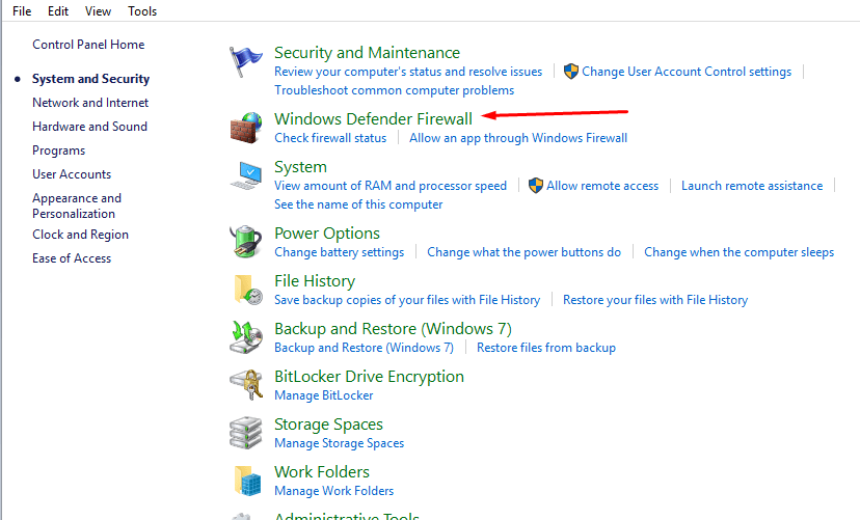Open Security and Maintenance heading
Image resolution: width=860 pixels, height=520 pixels.
coord(367,53)
